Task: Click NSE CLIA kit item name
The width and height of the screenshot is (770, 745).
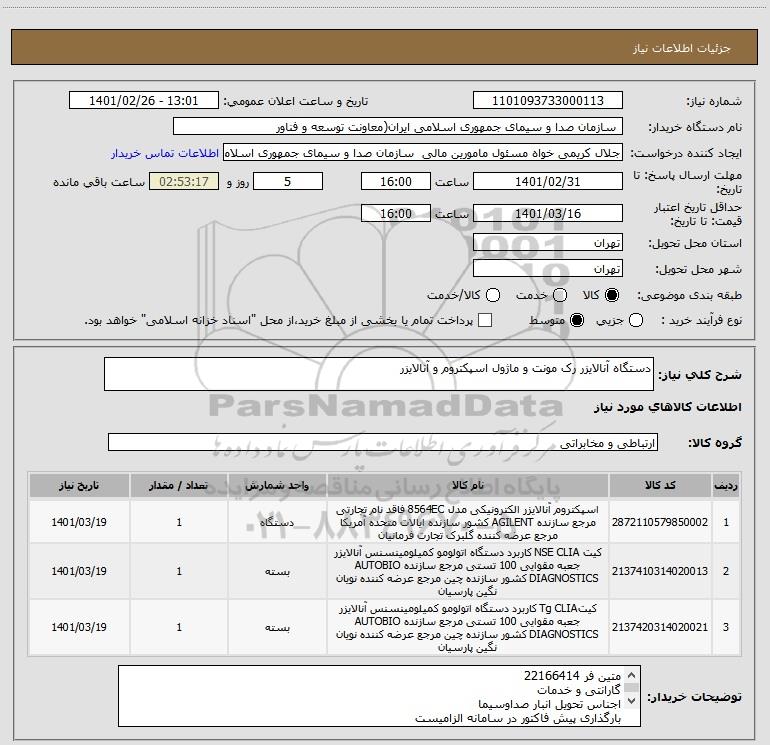Action: pos(468,571)
